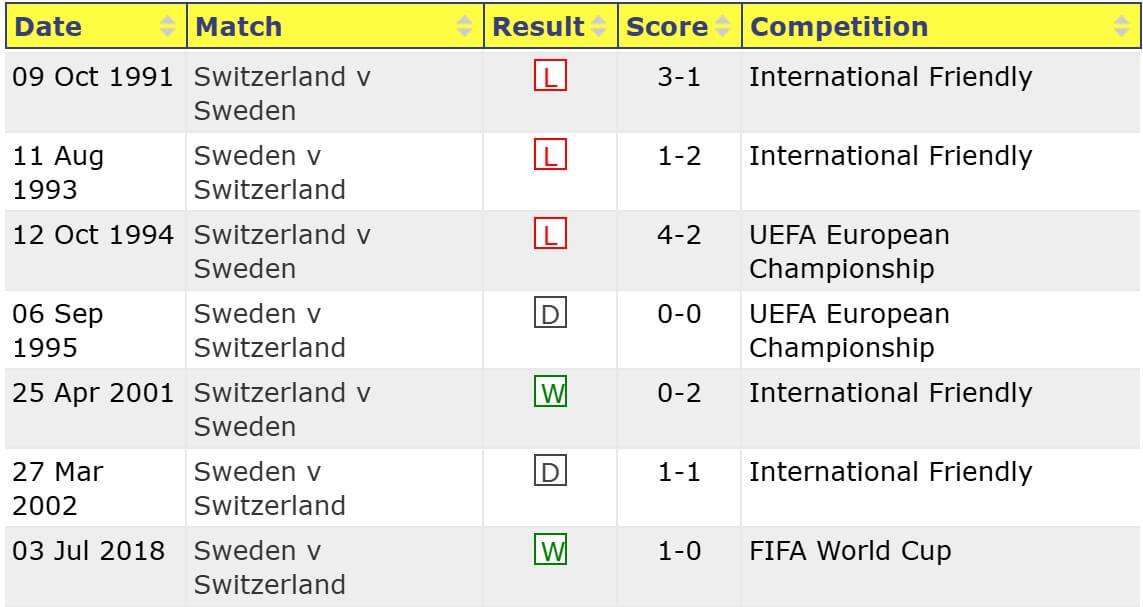This screenshot has height=607, width=1143.
Task: Click the Competition column header label
Action: 838,27
